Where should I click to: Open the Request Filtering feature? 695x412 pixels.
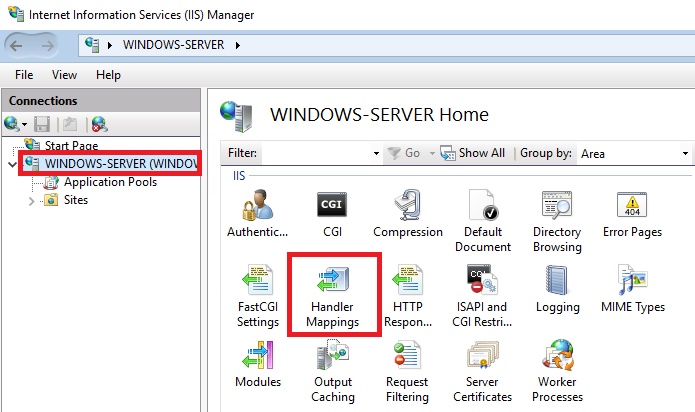(x=407, y=370)
